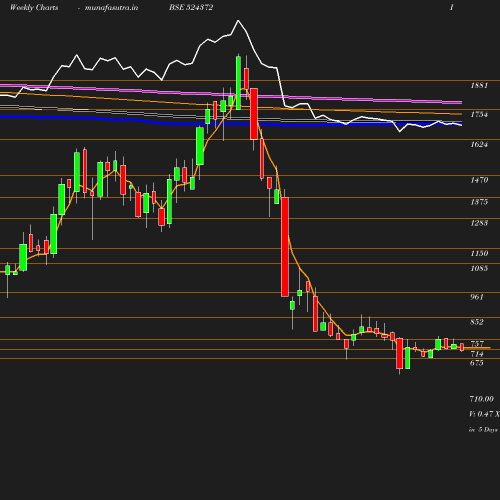This screenshot has height=500, width=500.
Task: Click the 'V: 0.47 X' volume text
Action: pos(484,414)
